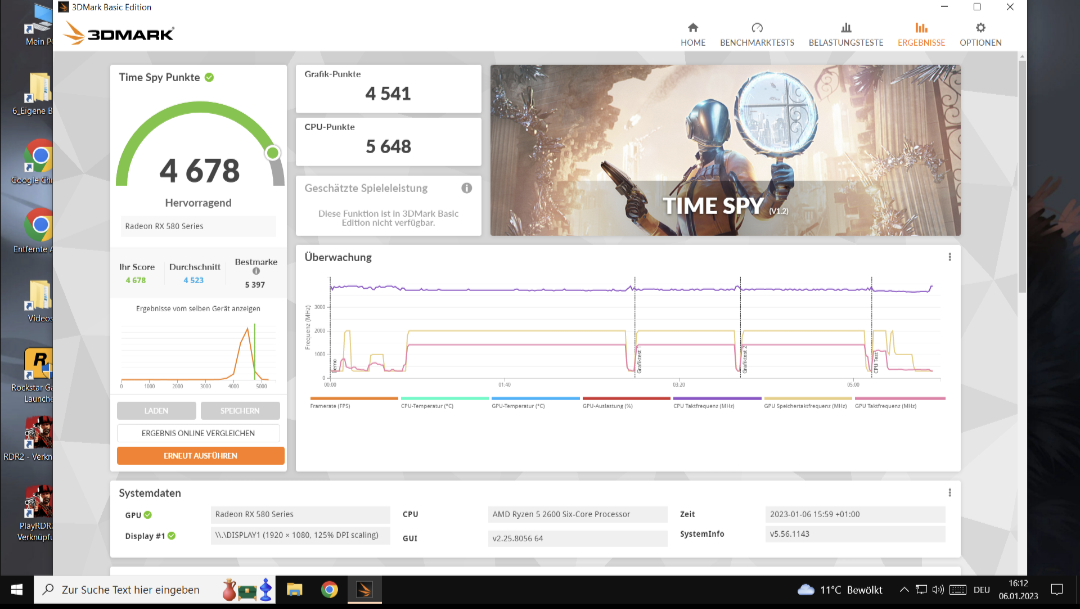Image resolution: width=1080 pixels, height=609 pixels.
Task: Toggle GPU Taktfrequenz legend color
Action: pos(900,398)
